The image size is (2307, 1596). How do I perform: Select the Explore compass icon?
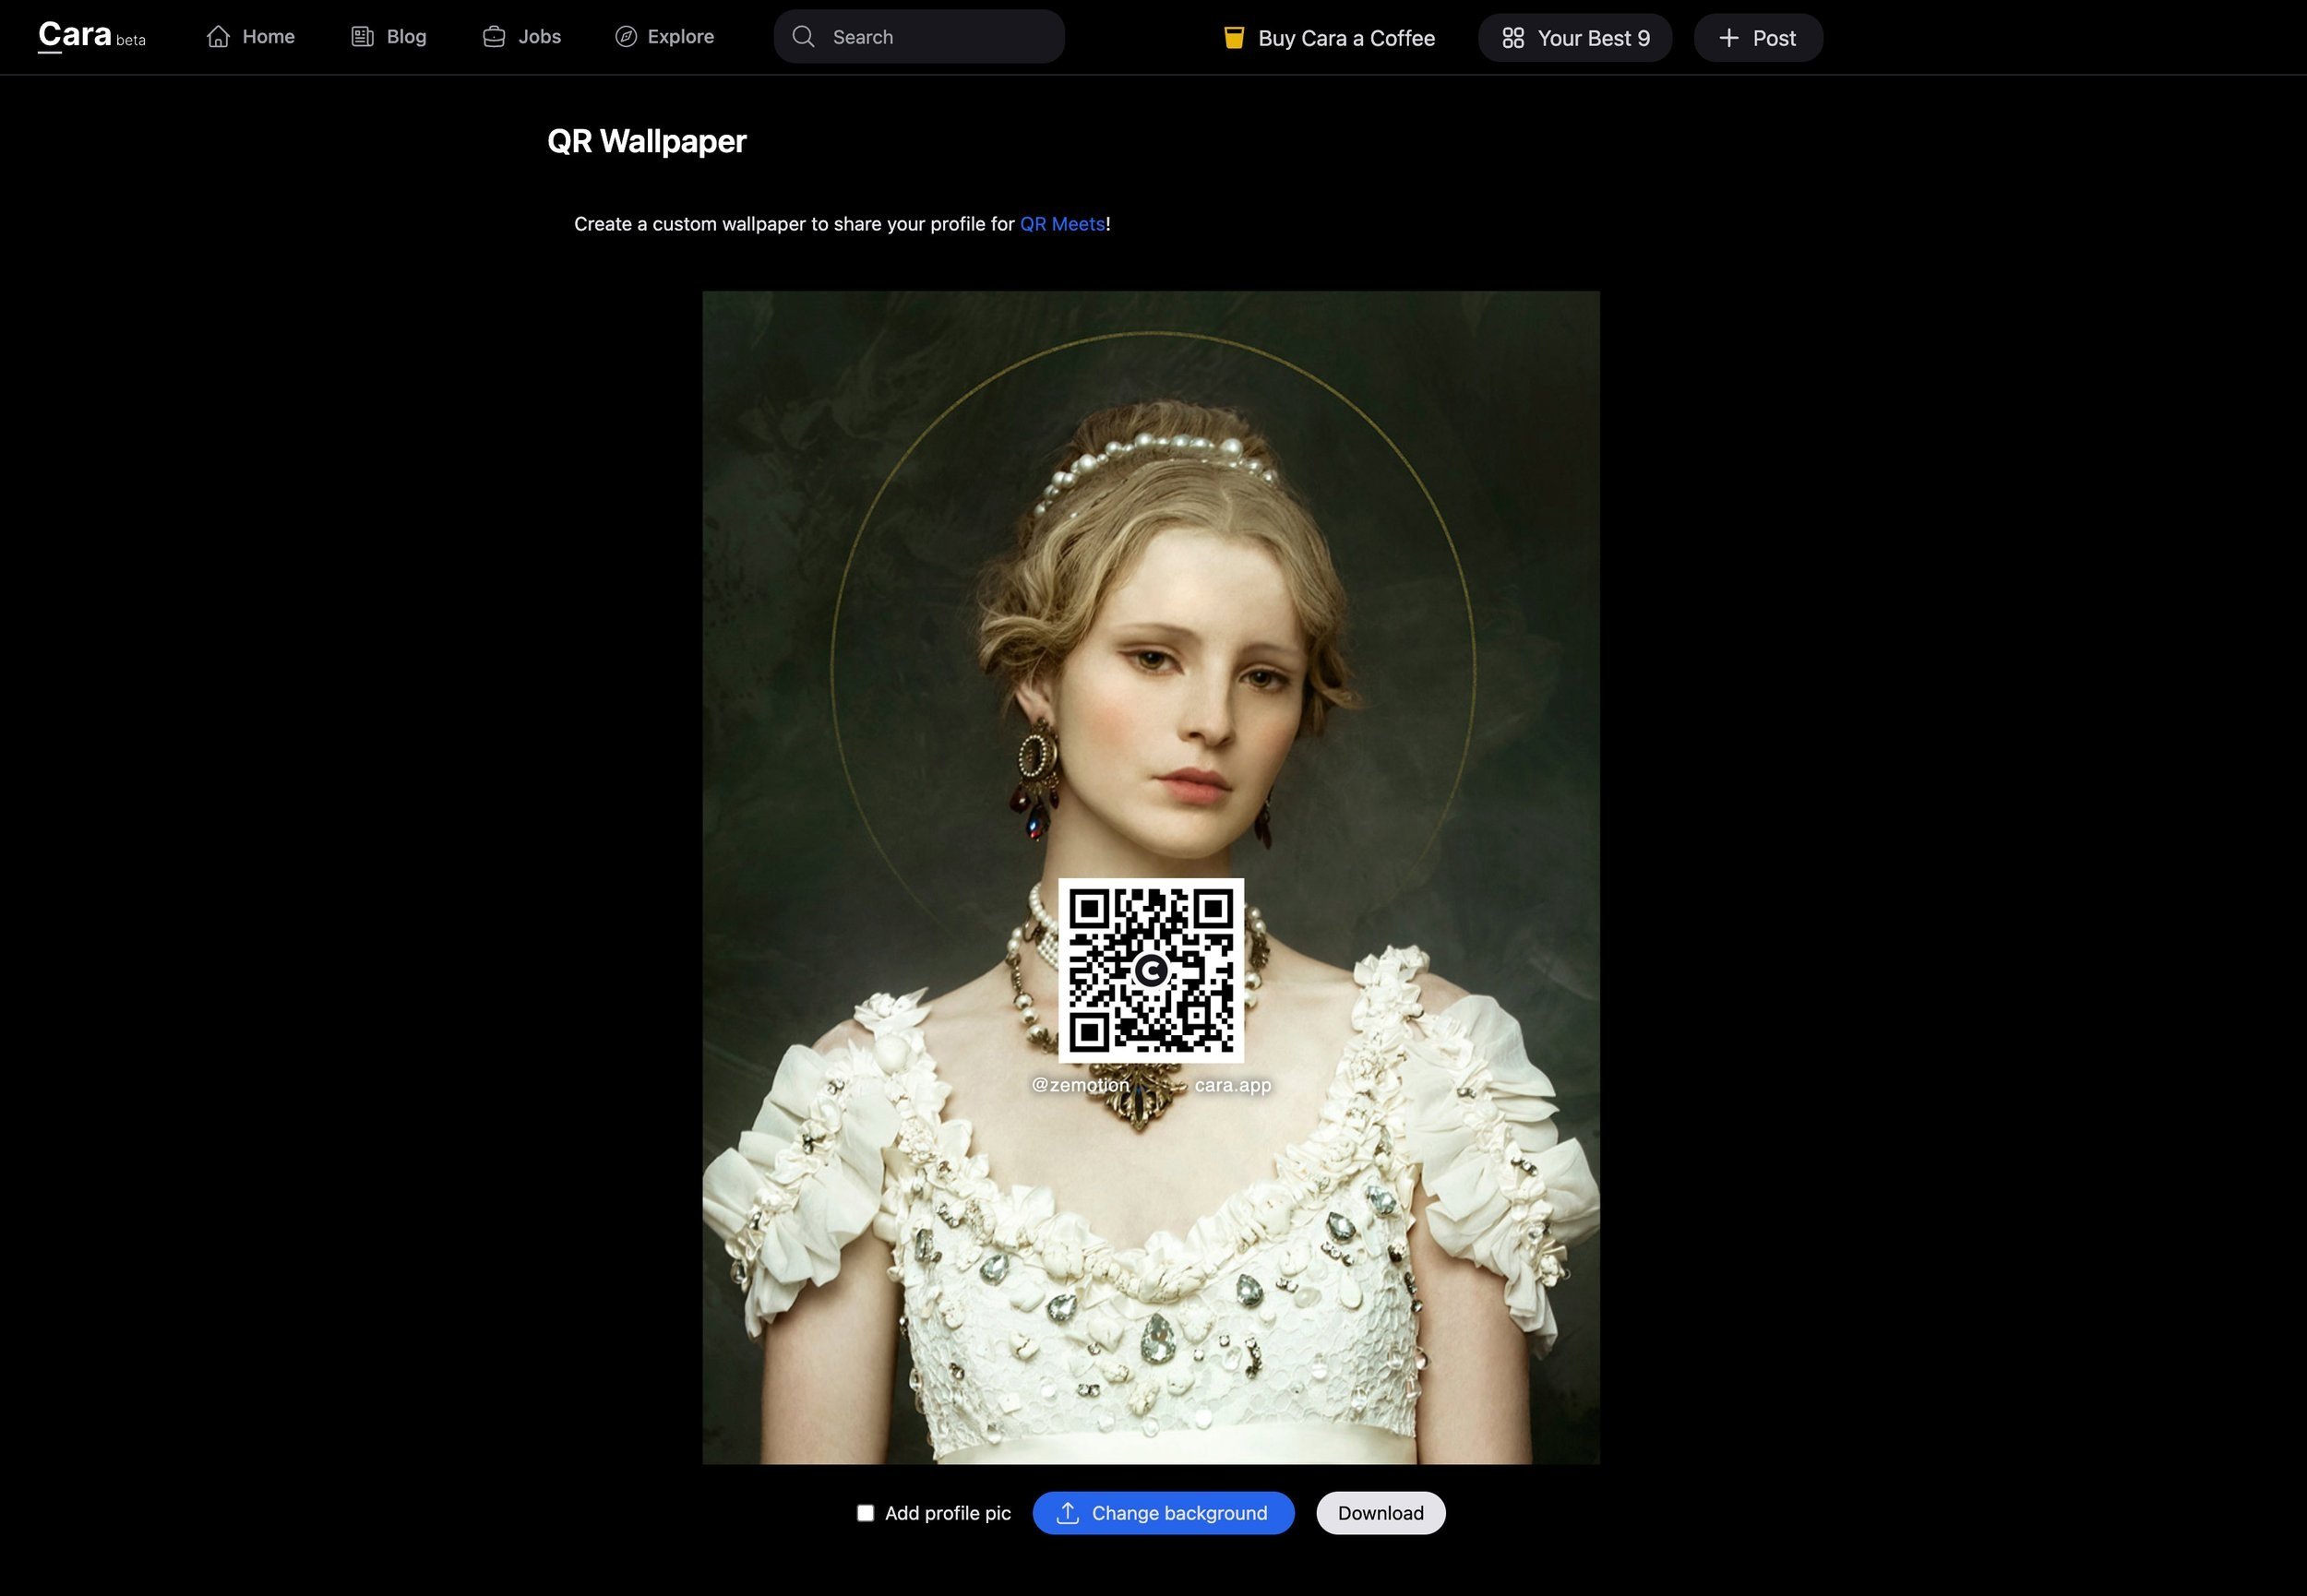(624, 36)
